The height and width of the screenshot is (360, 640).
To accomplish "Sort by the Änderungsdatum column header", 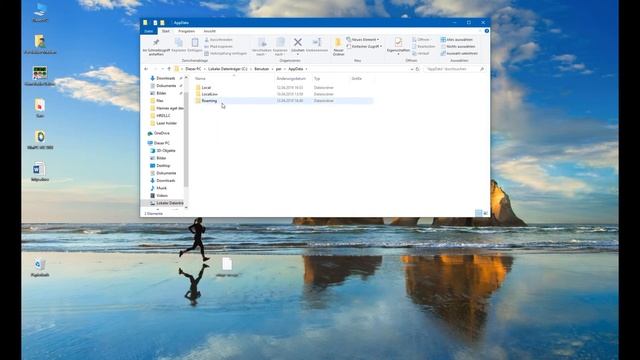I will 292,78.
